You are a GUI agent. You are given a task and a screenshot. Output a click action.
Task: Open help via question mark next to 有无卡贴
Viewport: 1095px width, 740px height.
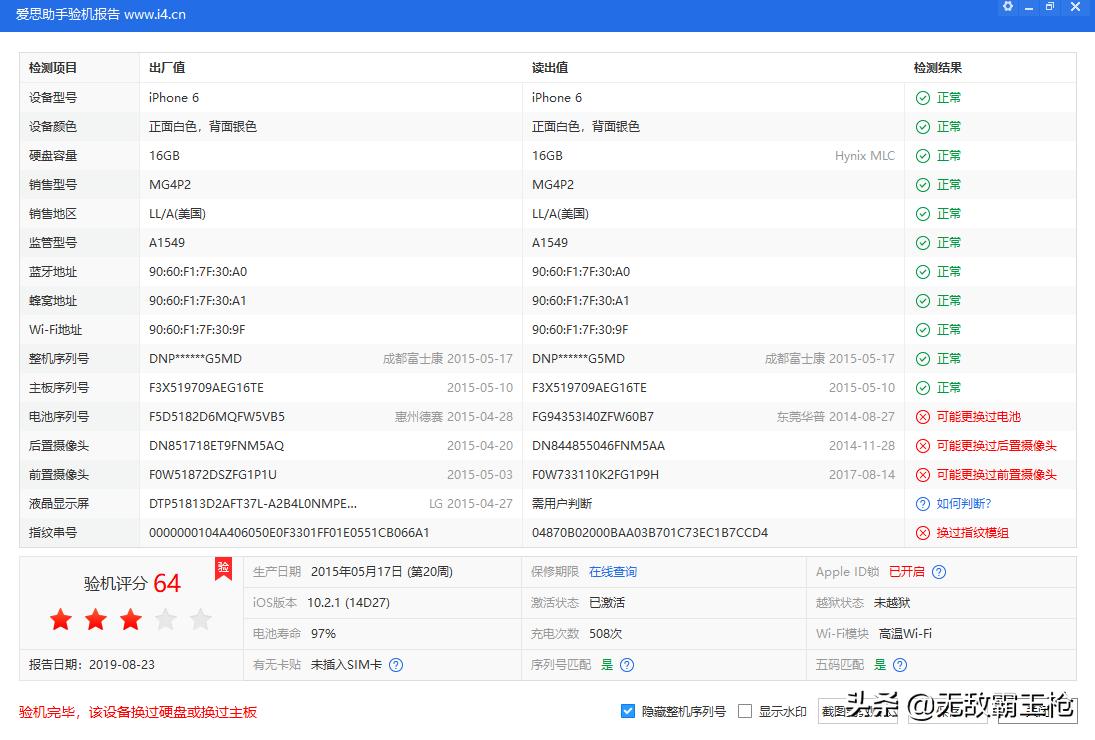click(x=395, y=664)
